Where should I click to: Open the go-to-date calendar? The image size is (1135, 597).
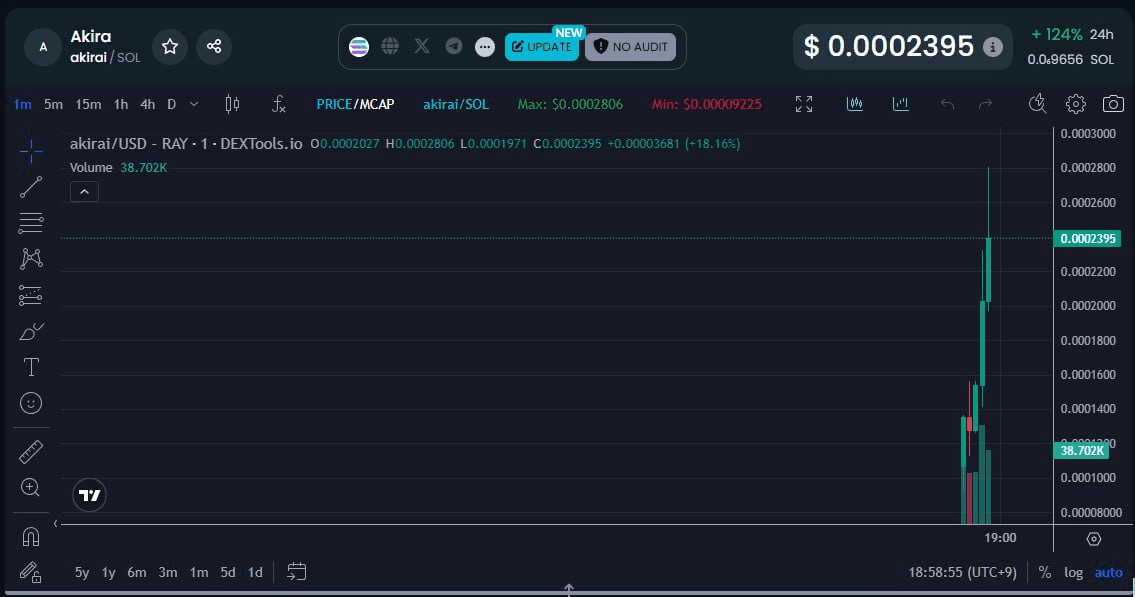pos(297,572)
